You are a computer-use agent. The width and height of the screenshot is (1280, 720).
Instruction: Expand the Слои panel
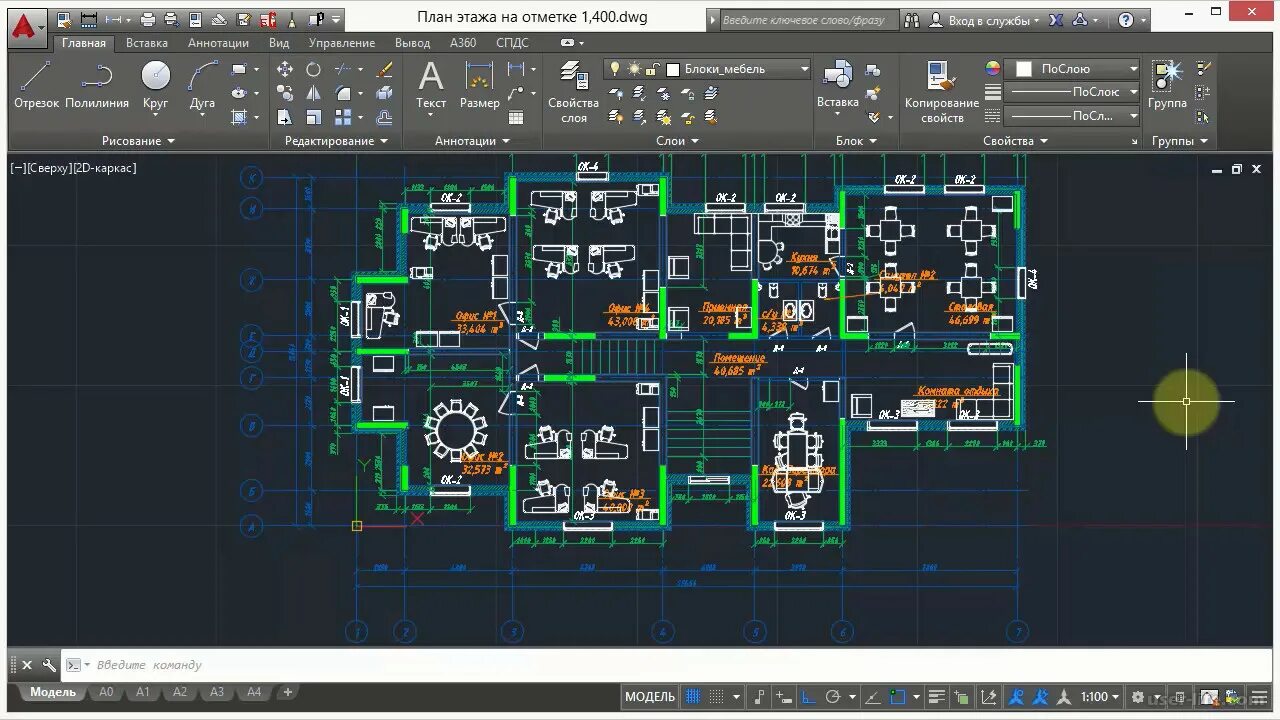[x=677, y=141]
